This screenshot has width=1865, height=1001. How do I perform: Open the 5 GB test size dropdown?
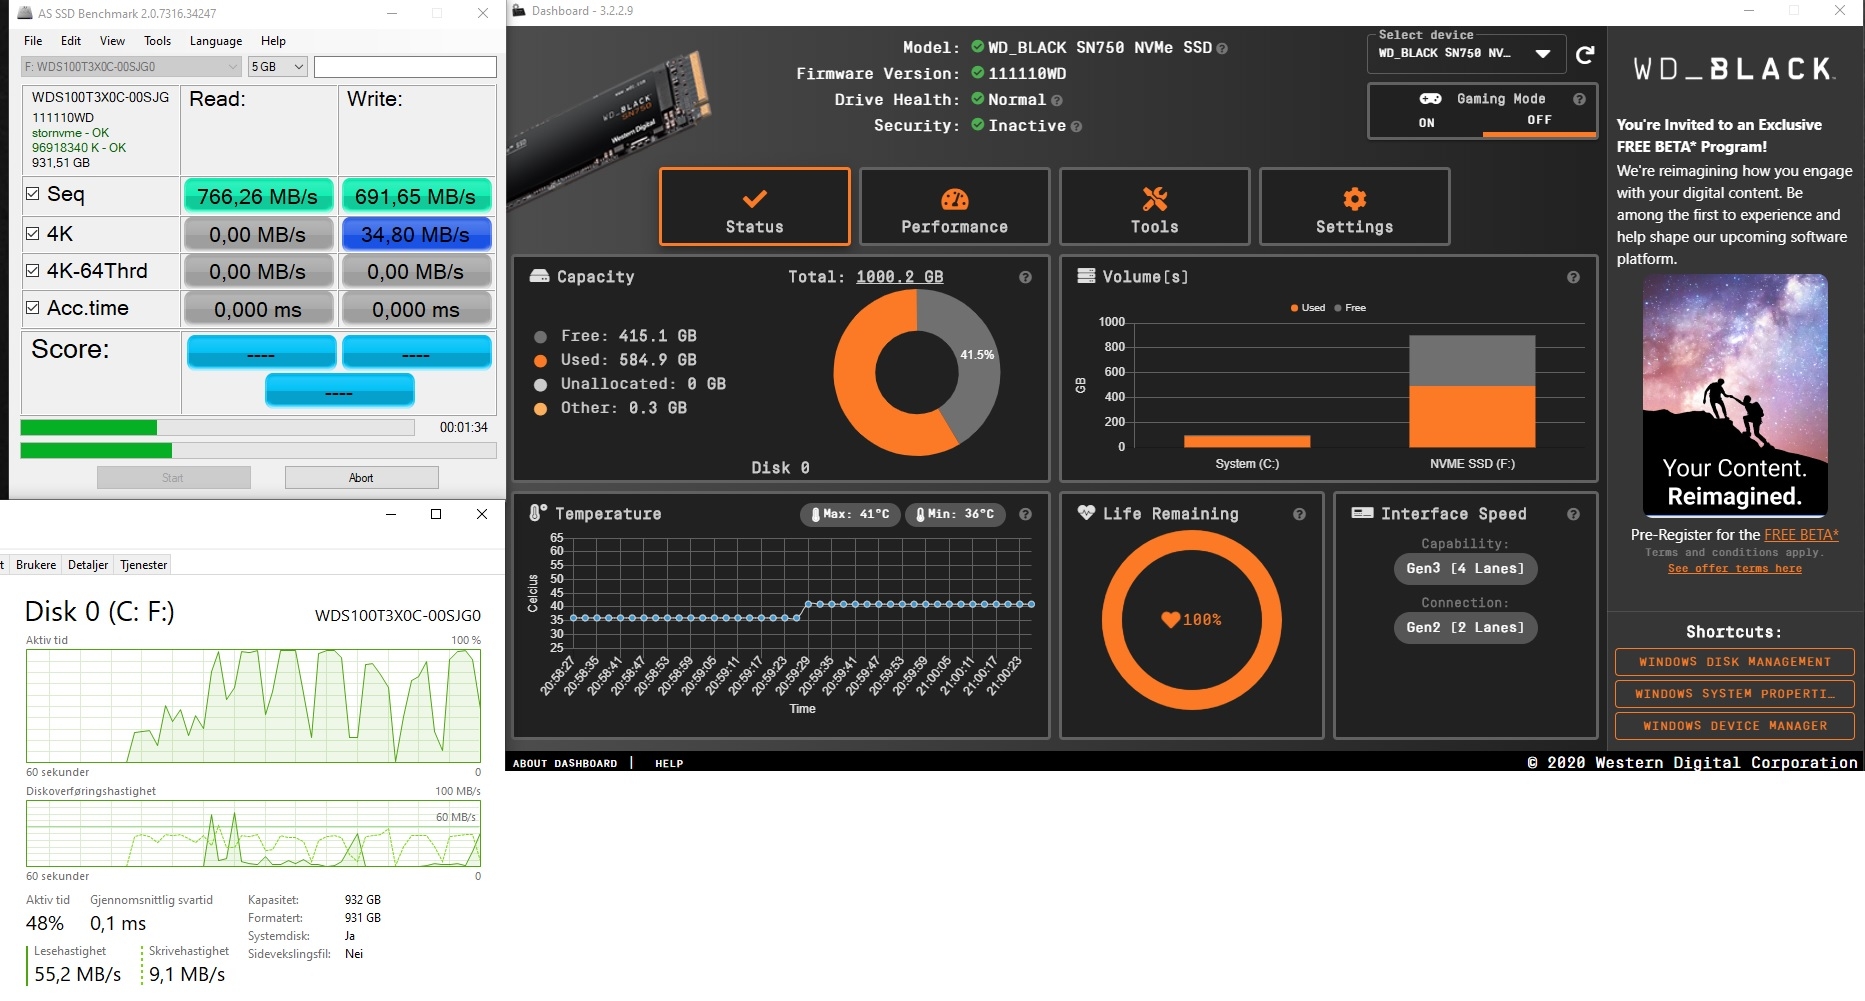[x=277, y=67]
